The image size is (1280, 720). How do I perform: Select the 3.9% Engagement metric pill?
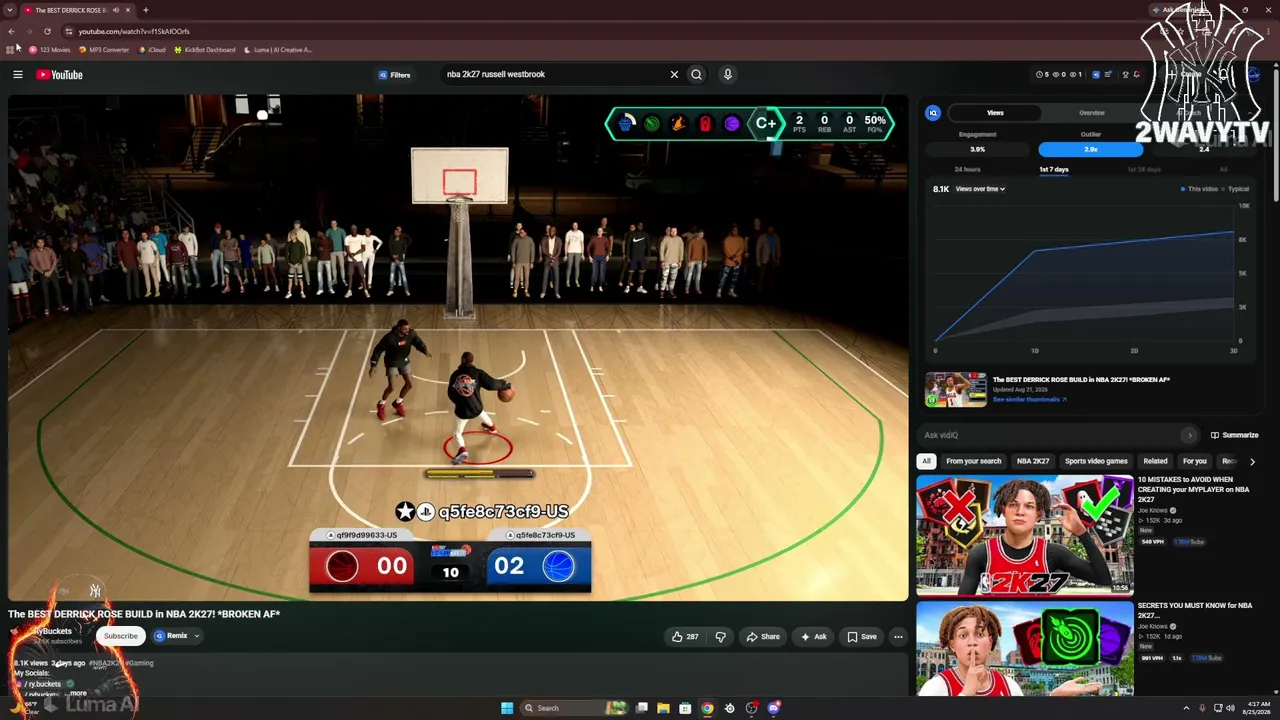coord(977,149)
